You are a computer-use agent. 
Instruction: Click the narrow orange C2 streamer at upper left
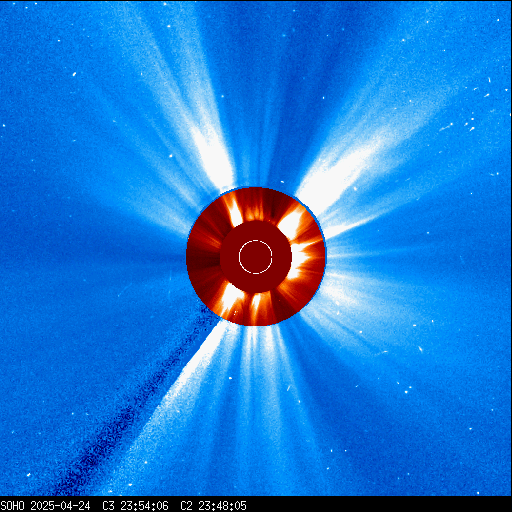[234, 210]
